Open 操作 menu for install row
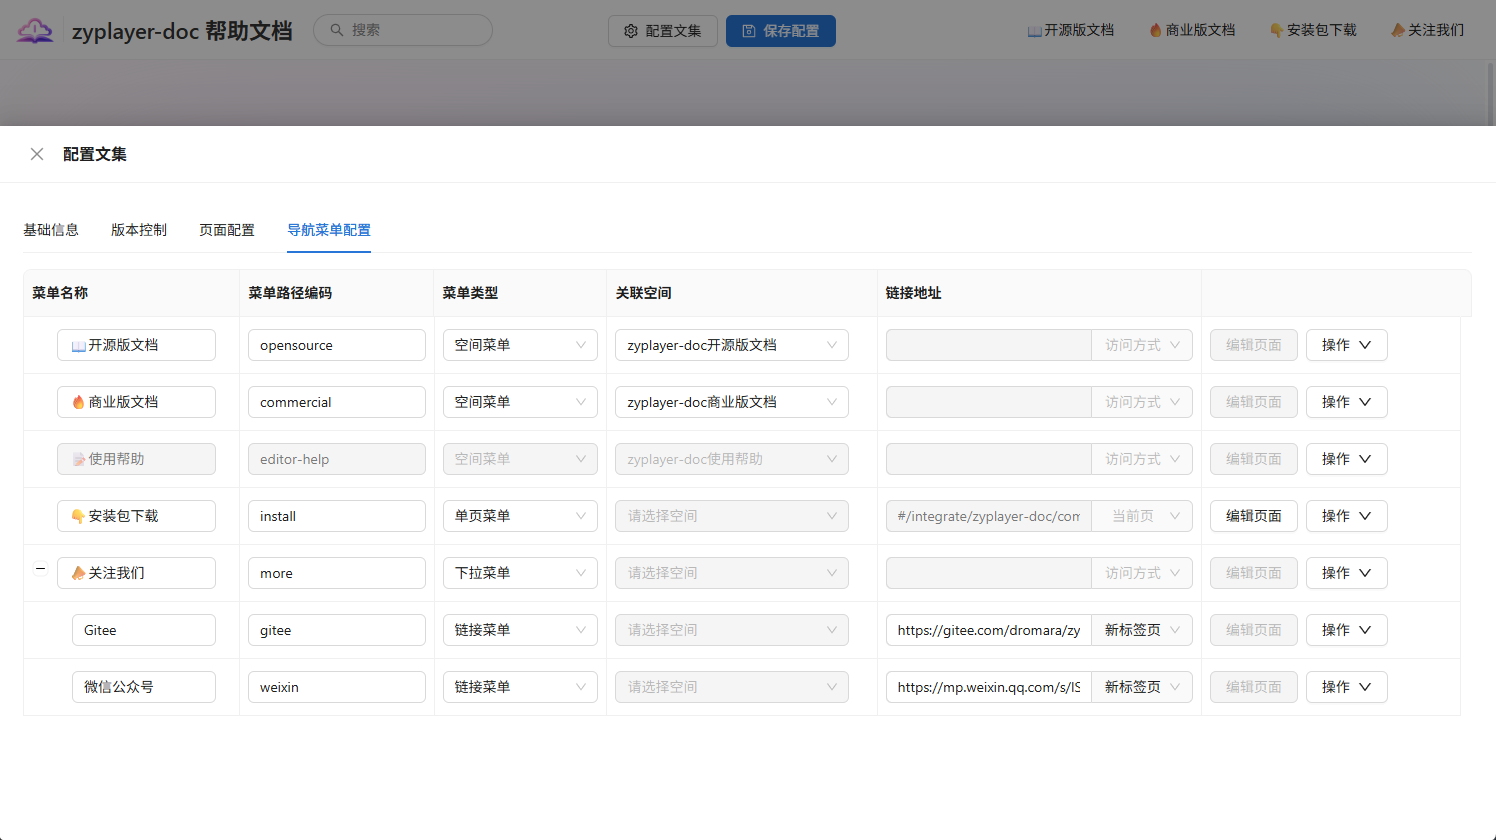The width and height of the screenshot is (1496, 840). (1346, 516)
